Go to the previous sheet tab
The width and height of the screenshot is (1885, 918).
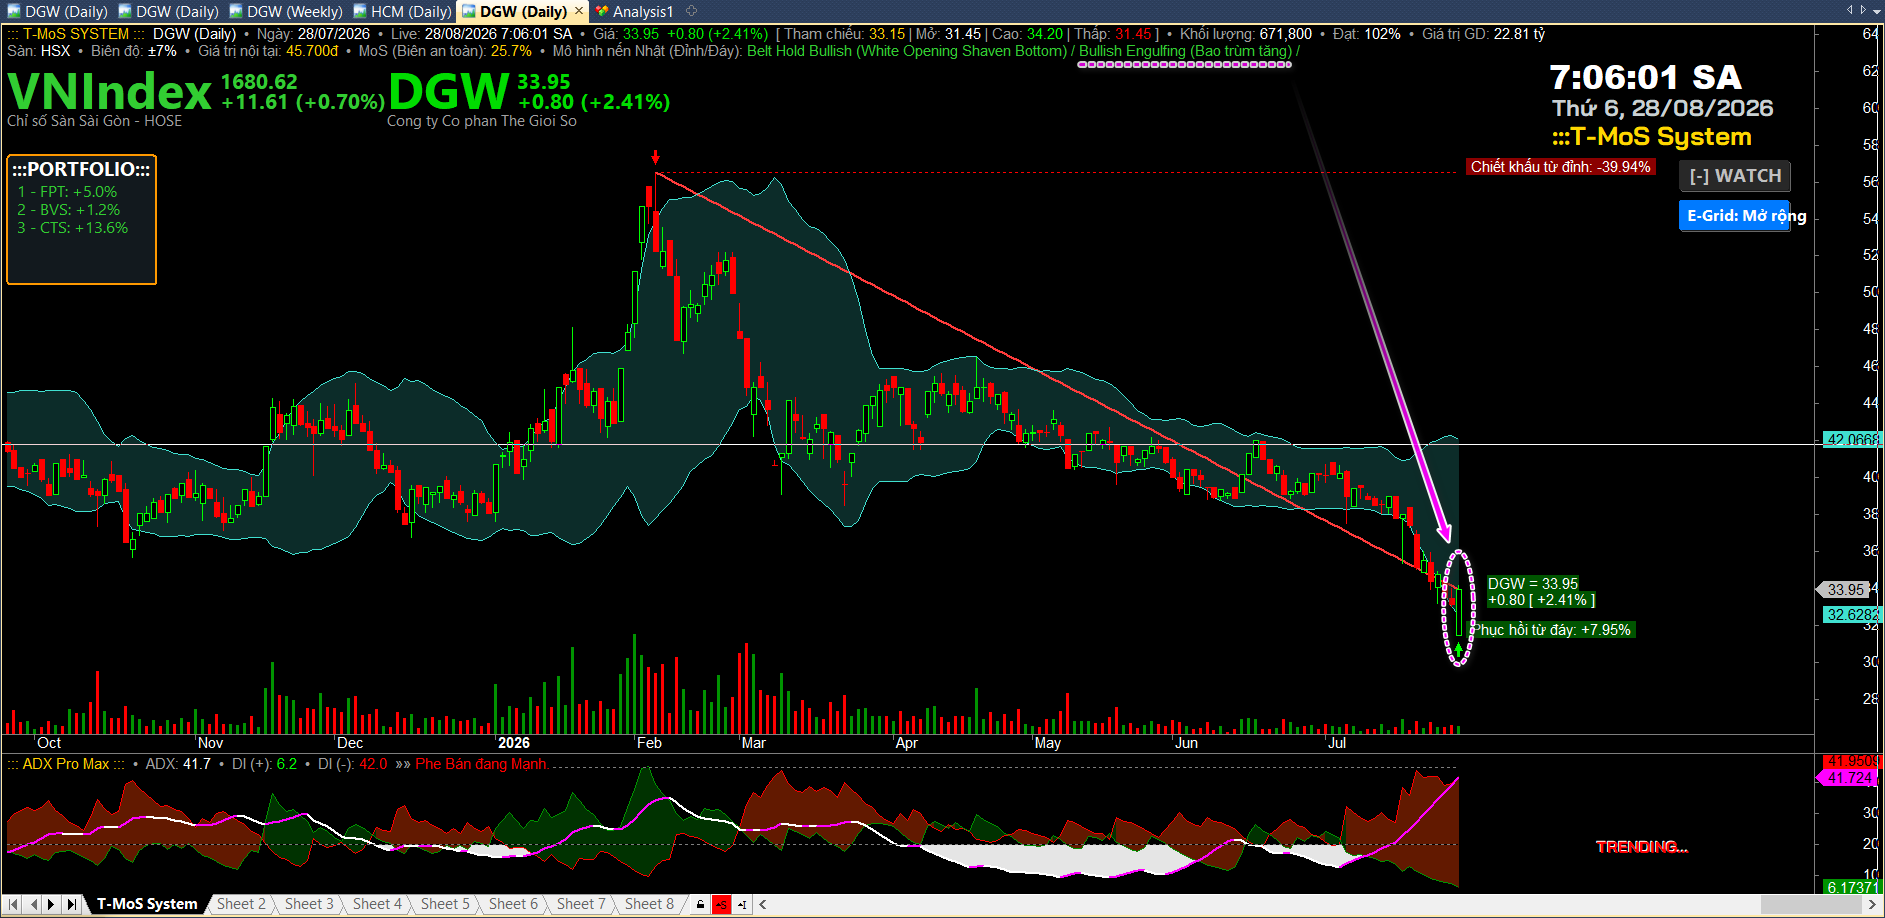pos(33,904)
